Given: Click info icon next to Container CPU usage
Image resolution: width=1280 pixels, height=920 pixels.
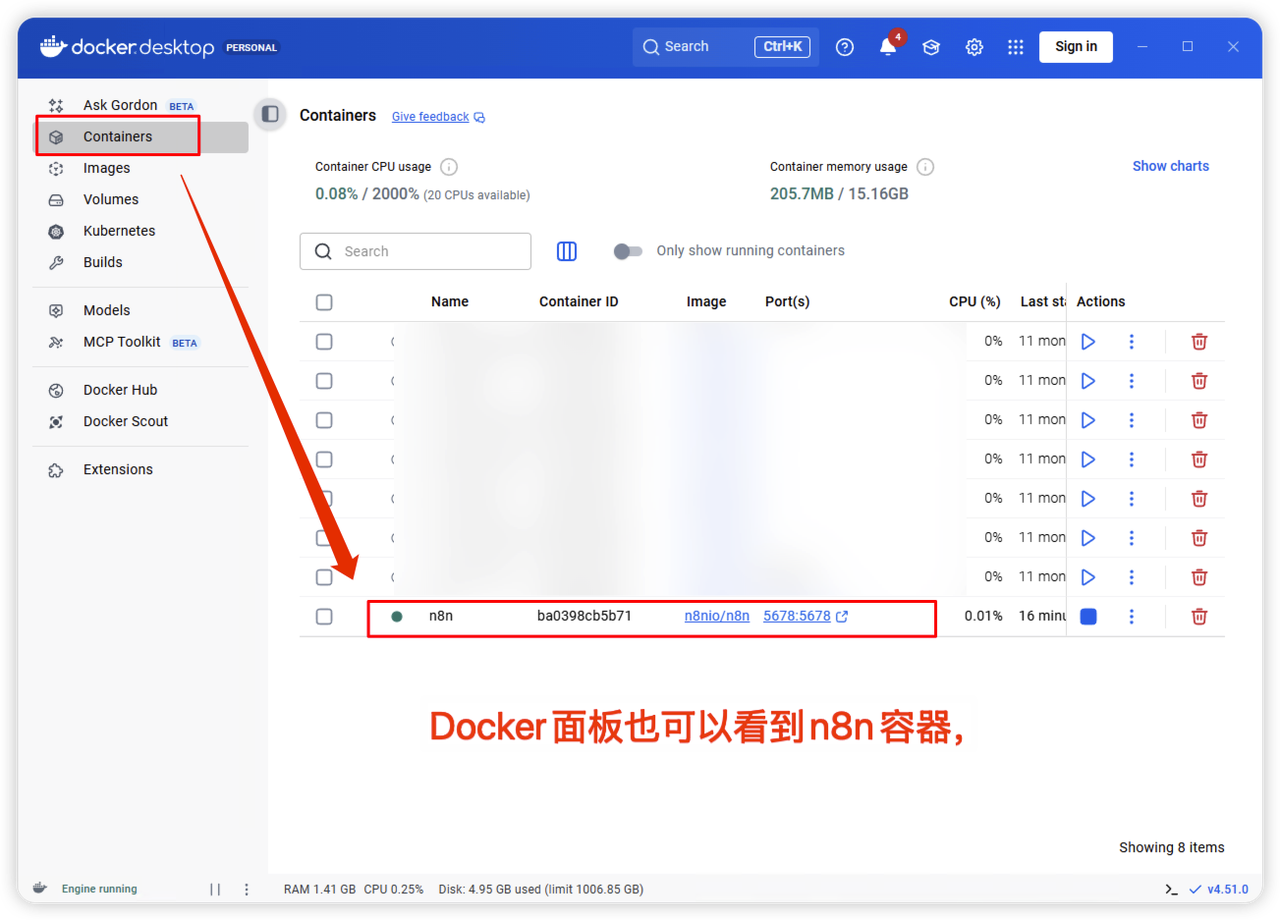Looking at the screenshot, I should (x=449, y=167).
